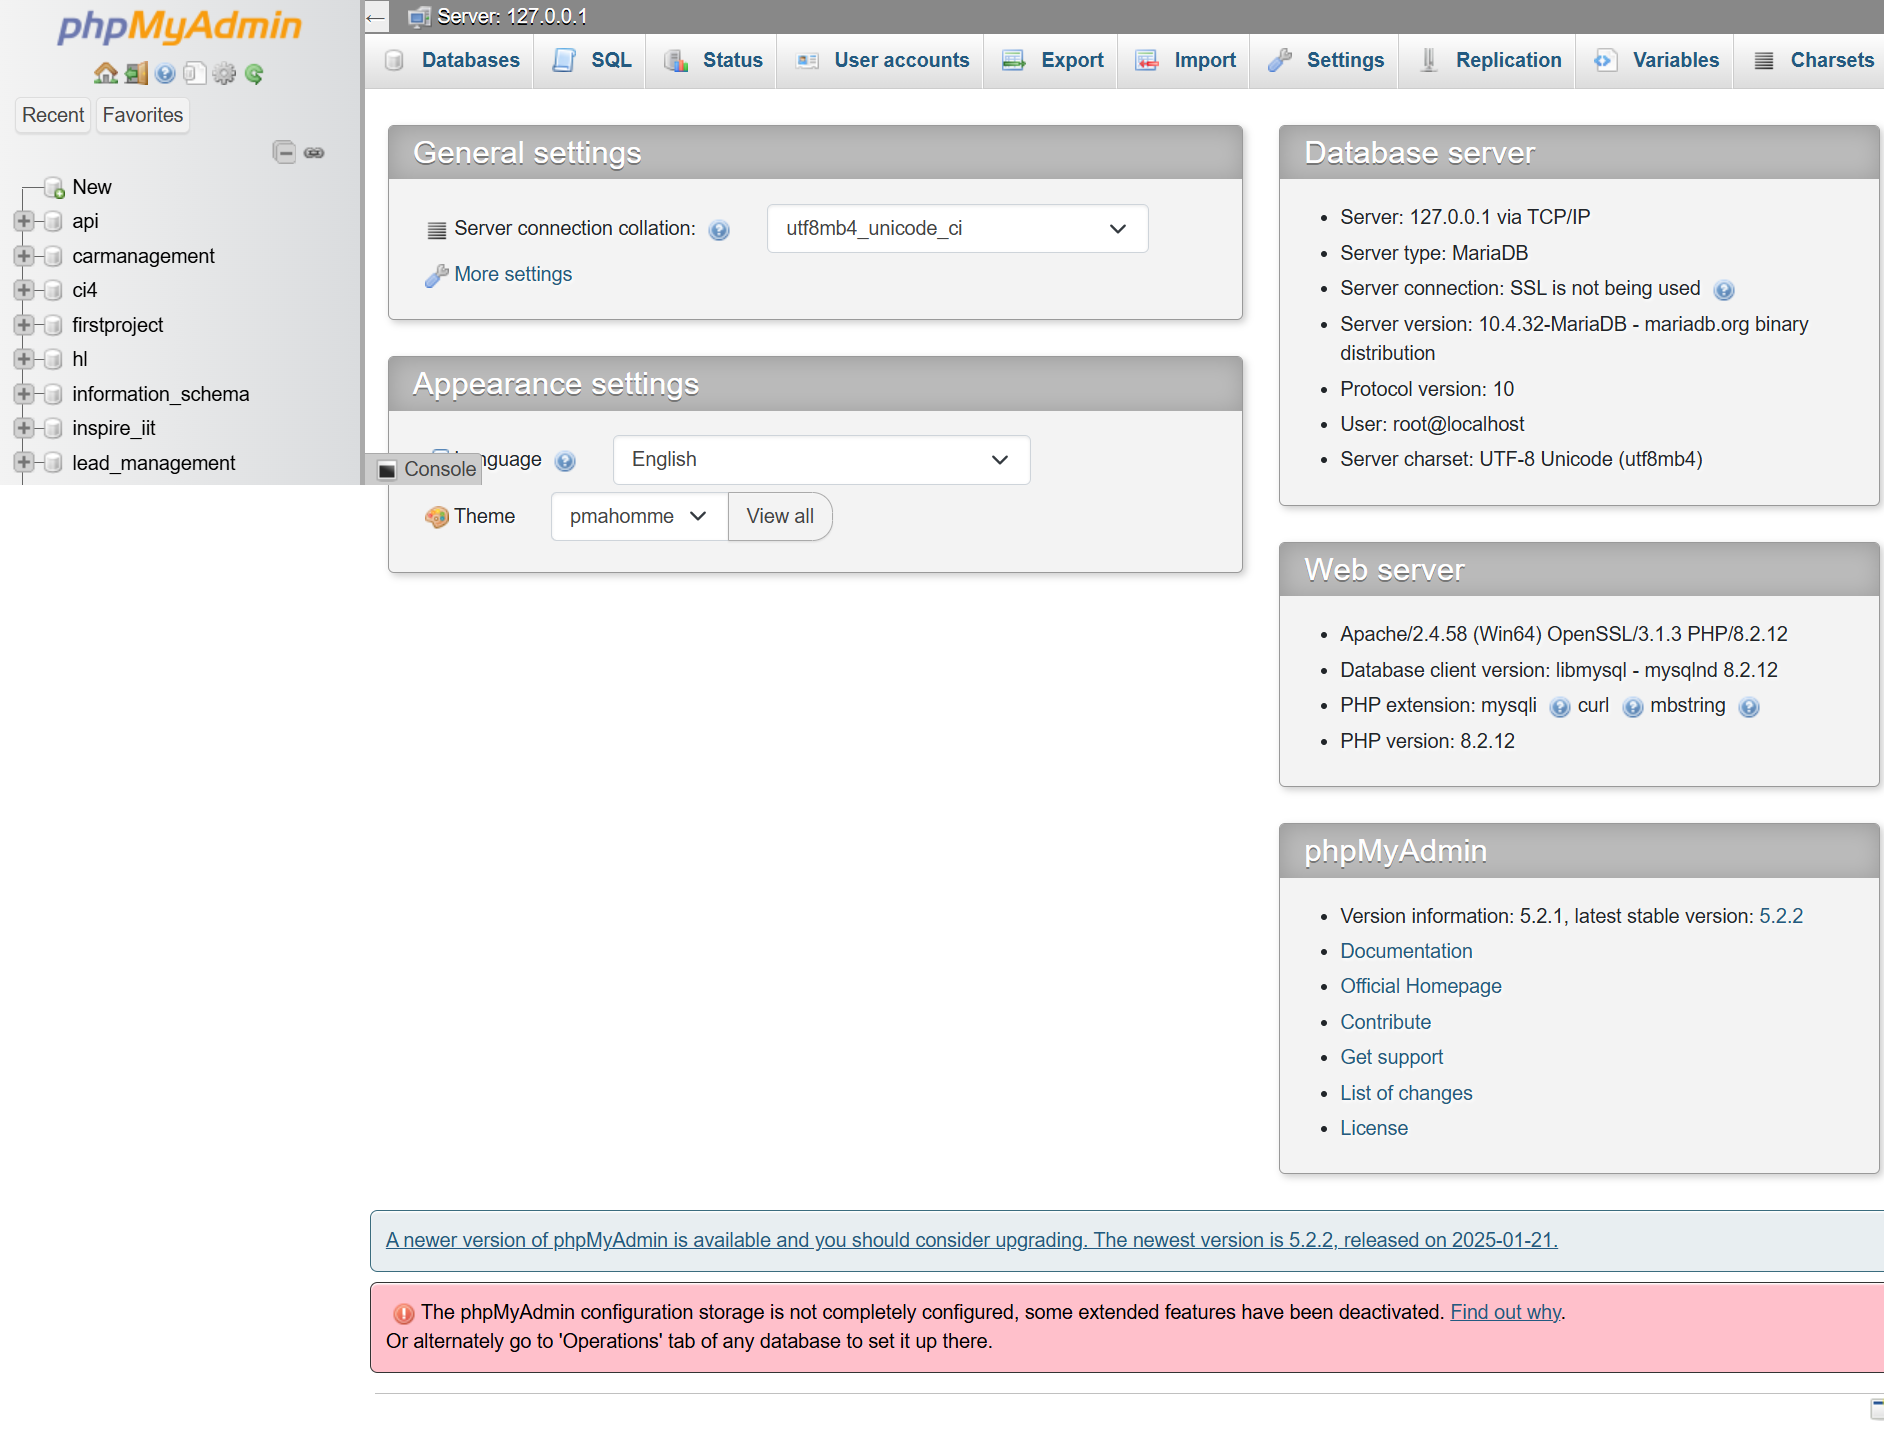Expand the ci4 database node

[x=24, y=290]
